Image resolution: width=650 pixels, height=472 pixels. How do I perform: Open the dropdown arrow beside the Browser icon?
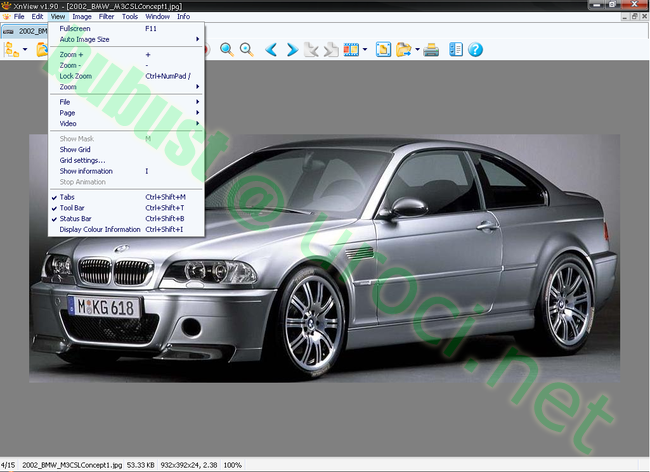click(x=25, y=49)
